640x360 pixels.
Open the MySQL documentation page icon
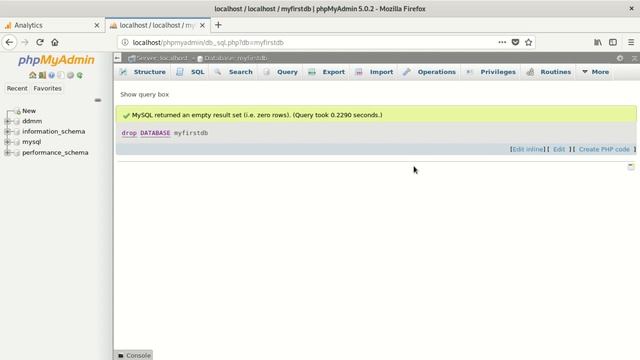61,75
